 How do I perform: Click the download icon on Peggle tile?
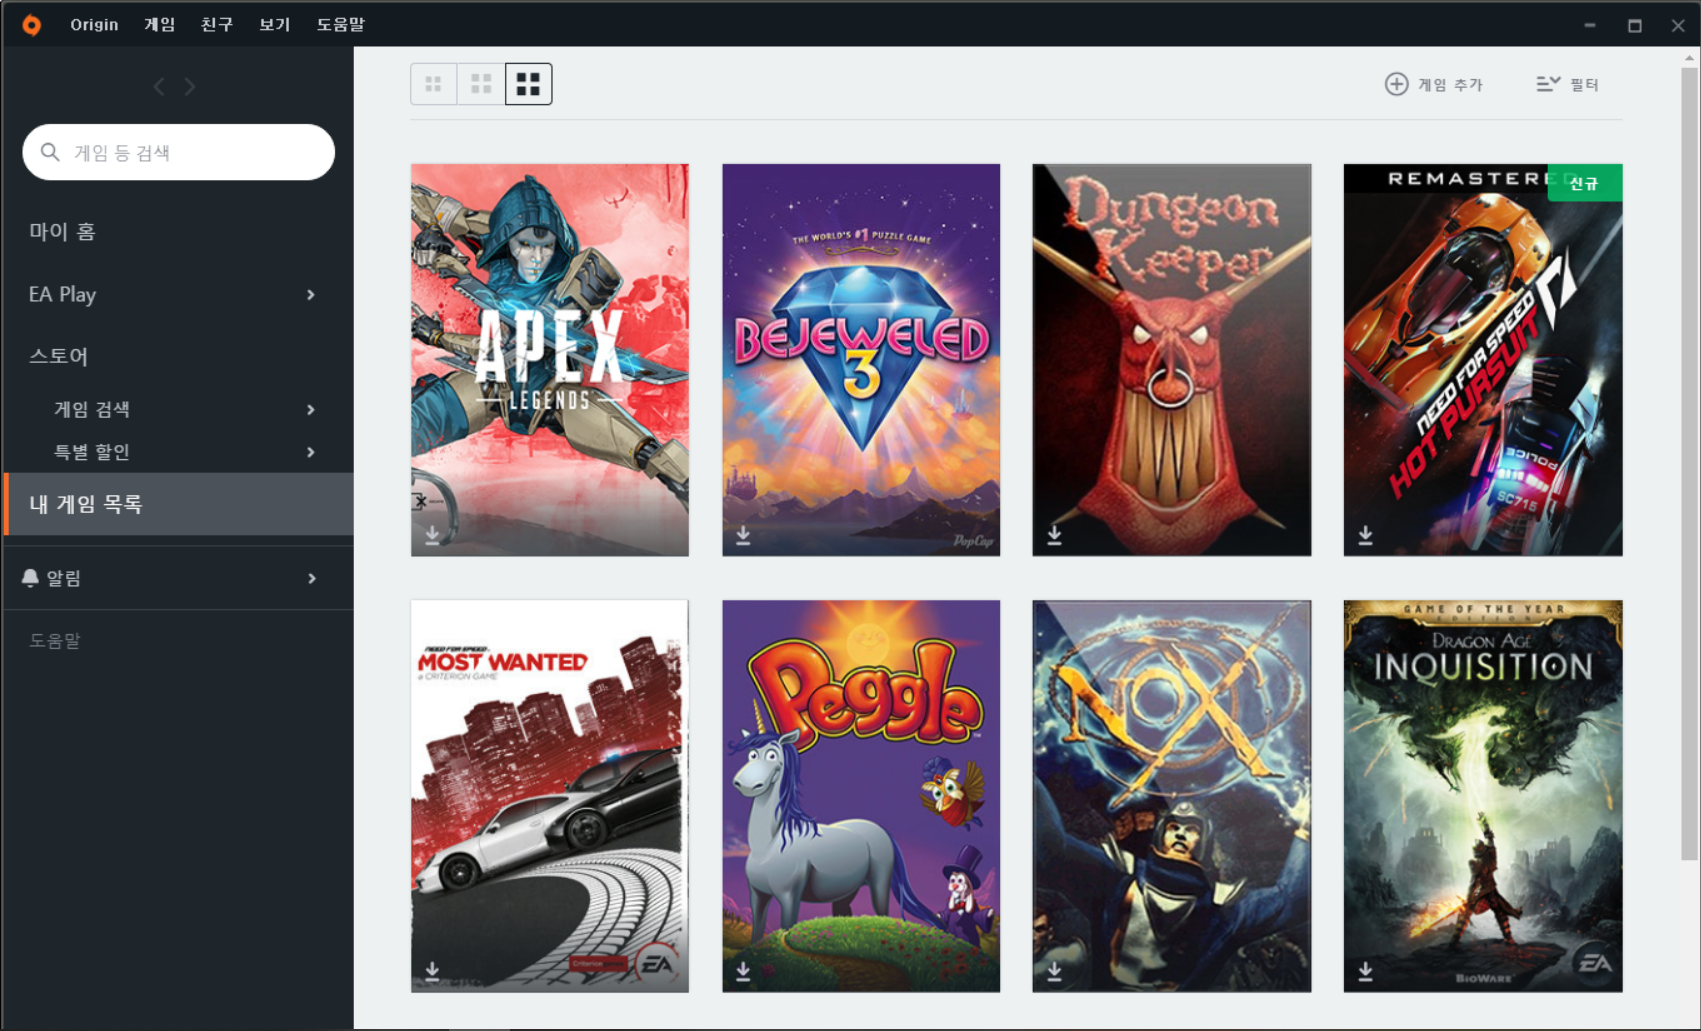(743, 971)
